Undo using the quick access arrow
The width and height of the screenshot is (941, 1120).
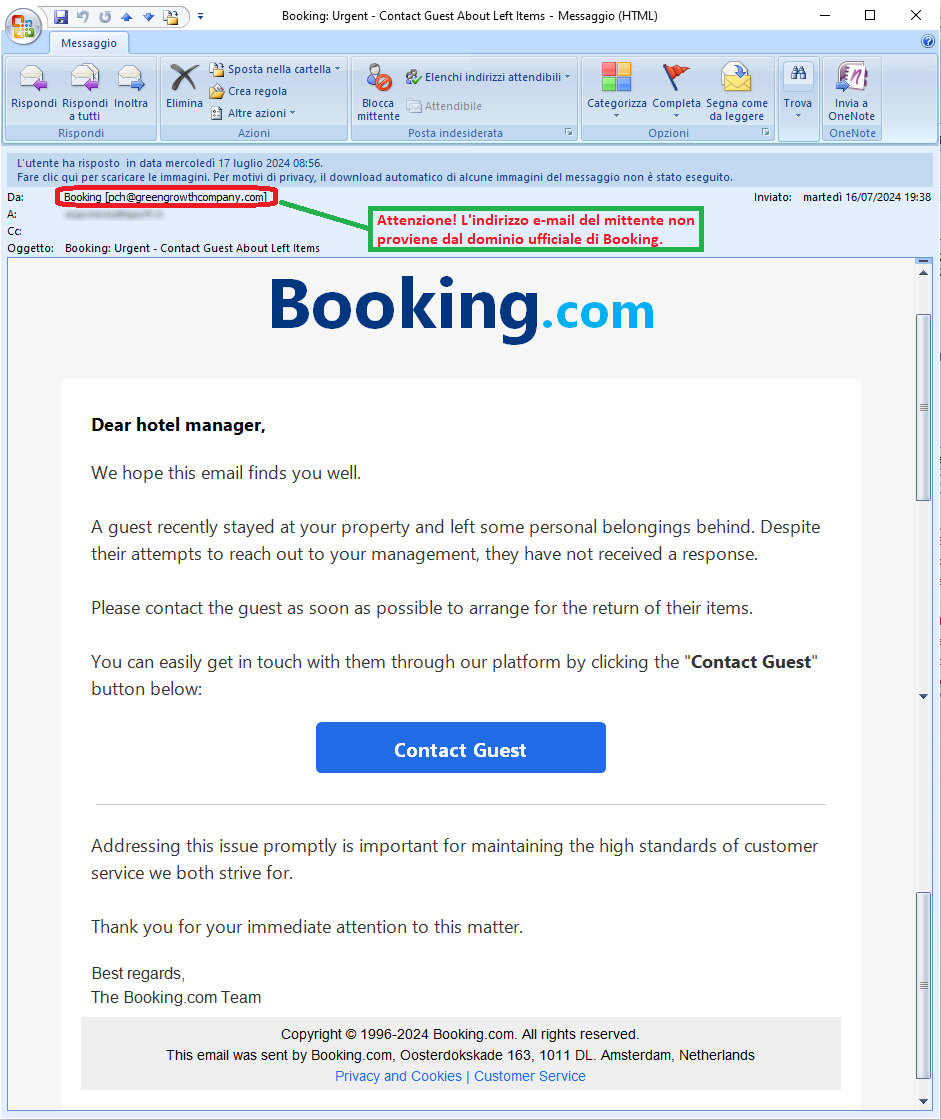[x=83, y=16]
